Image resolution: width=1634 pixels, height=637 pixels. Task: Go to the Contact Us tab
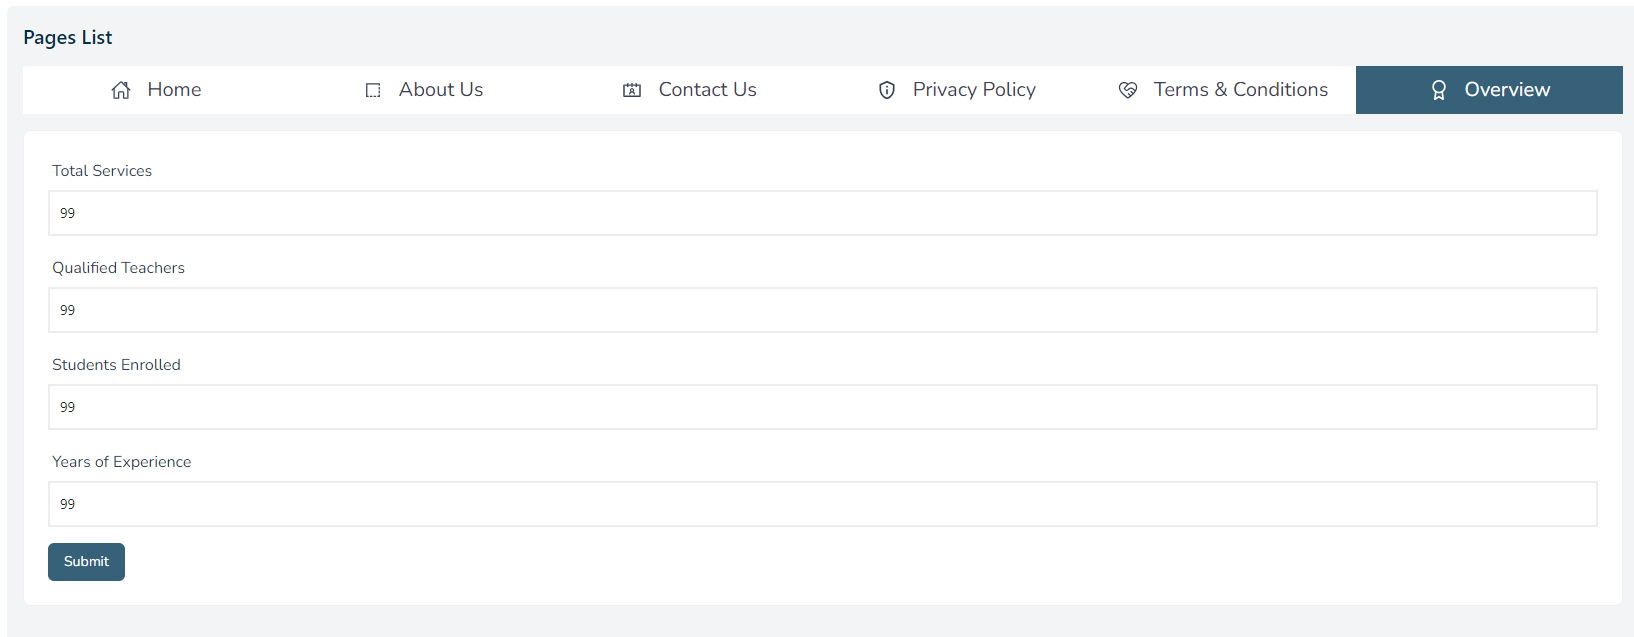tap(689, 90)
